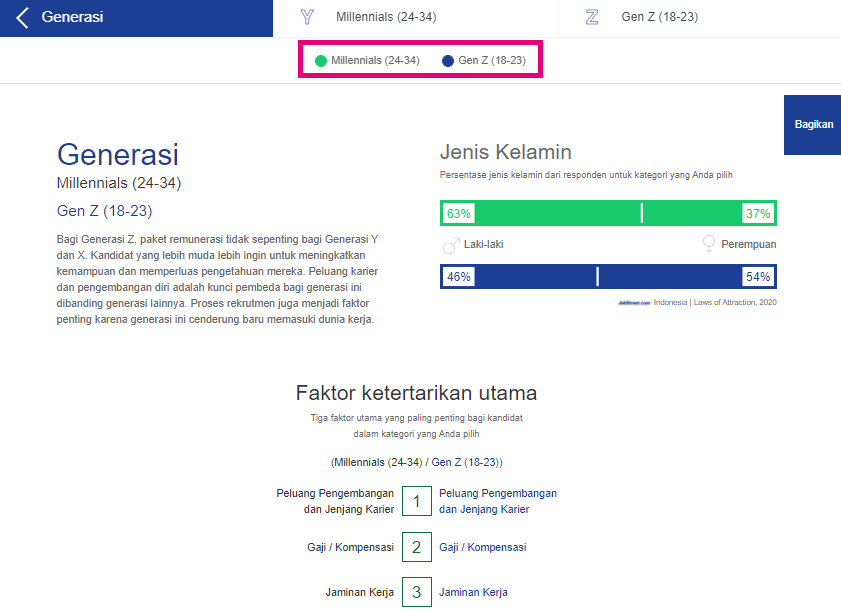Viewport: 841px width, 613px height.
Task: Select the blue Gen Z subtitle under Generasi
Action: tap(104, 211)
